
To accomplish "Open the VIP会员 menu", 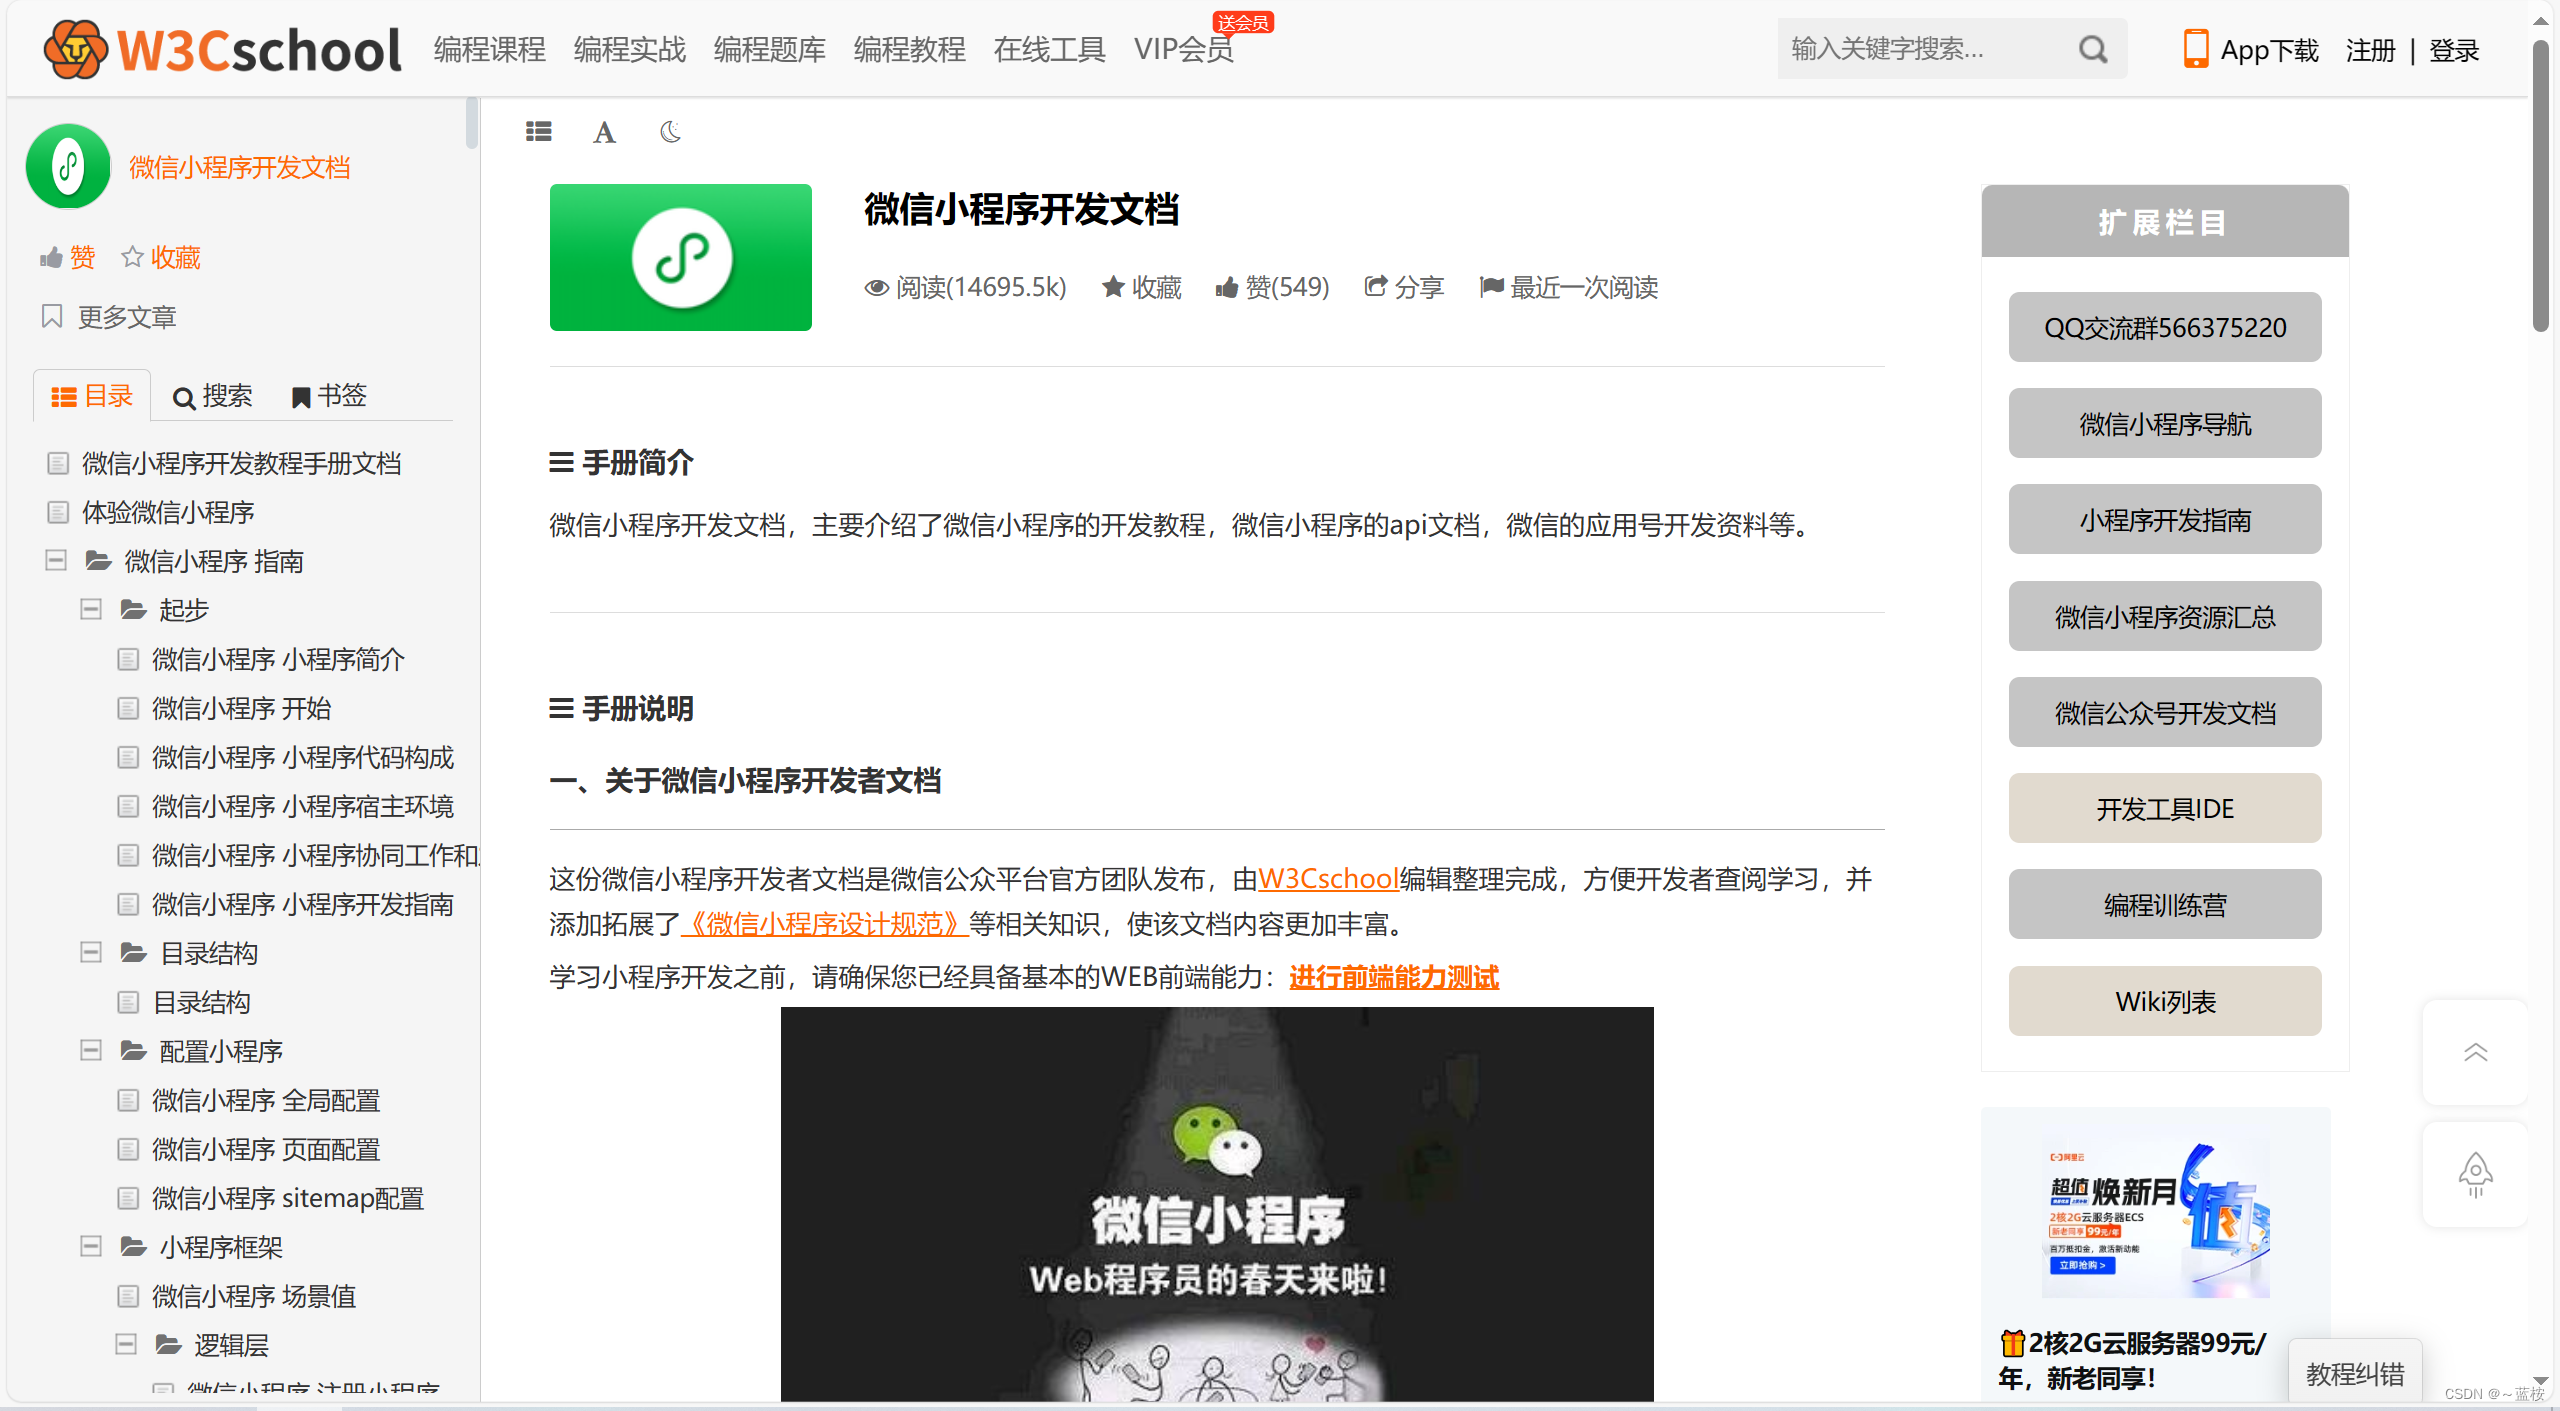I will 1184,49.
